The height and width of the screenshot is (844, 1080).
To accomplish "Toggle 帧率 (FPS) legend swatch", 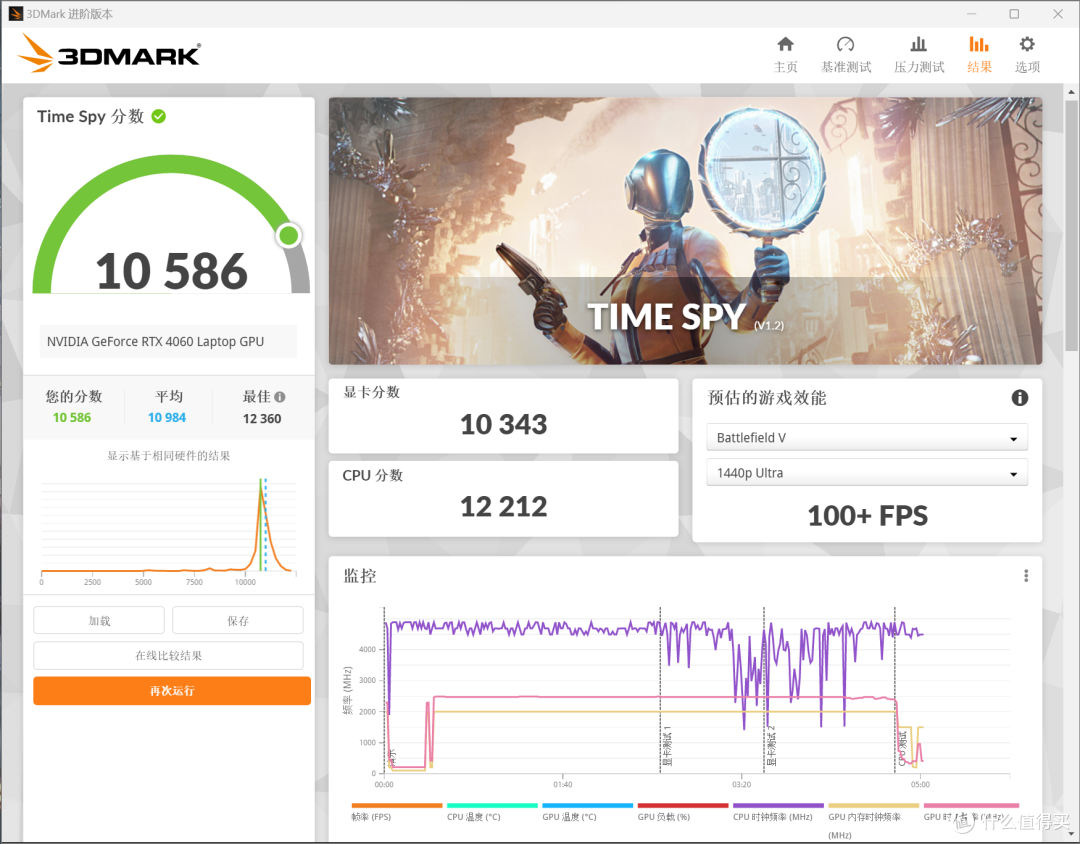I will click(x=397, y=805).
